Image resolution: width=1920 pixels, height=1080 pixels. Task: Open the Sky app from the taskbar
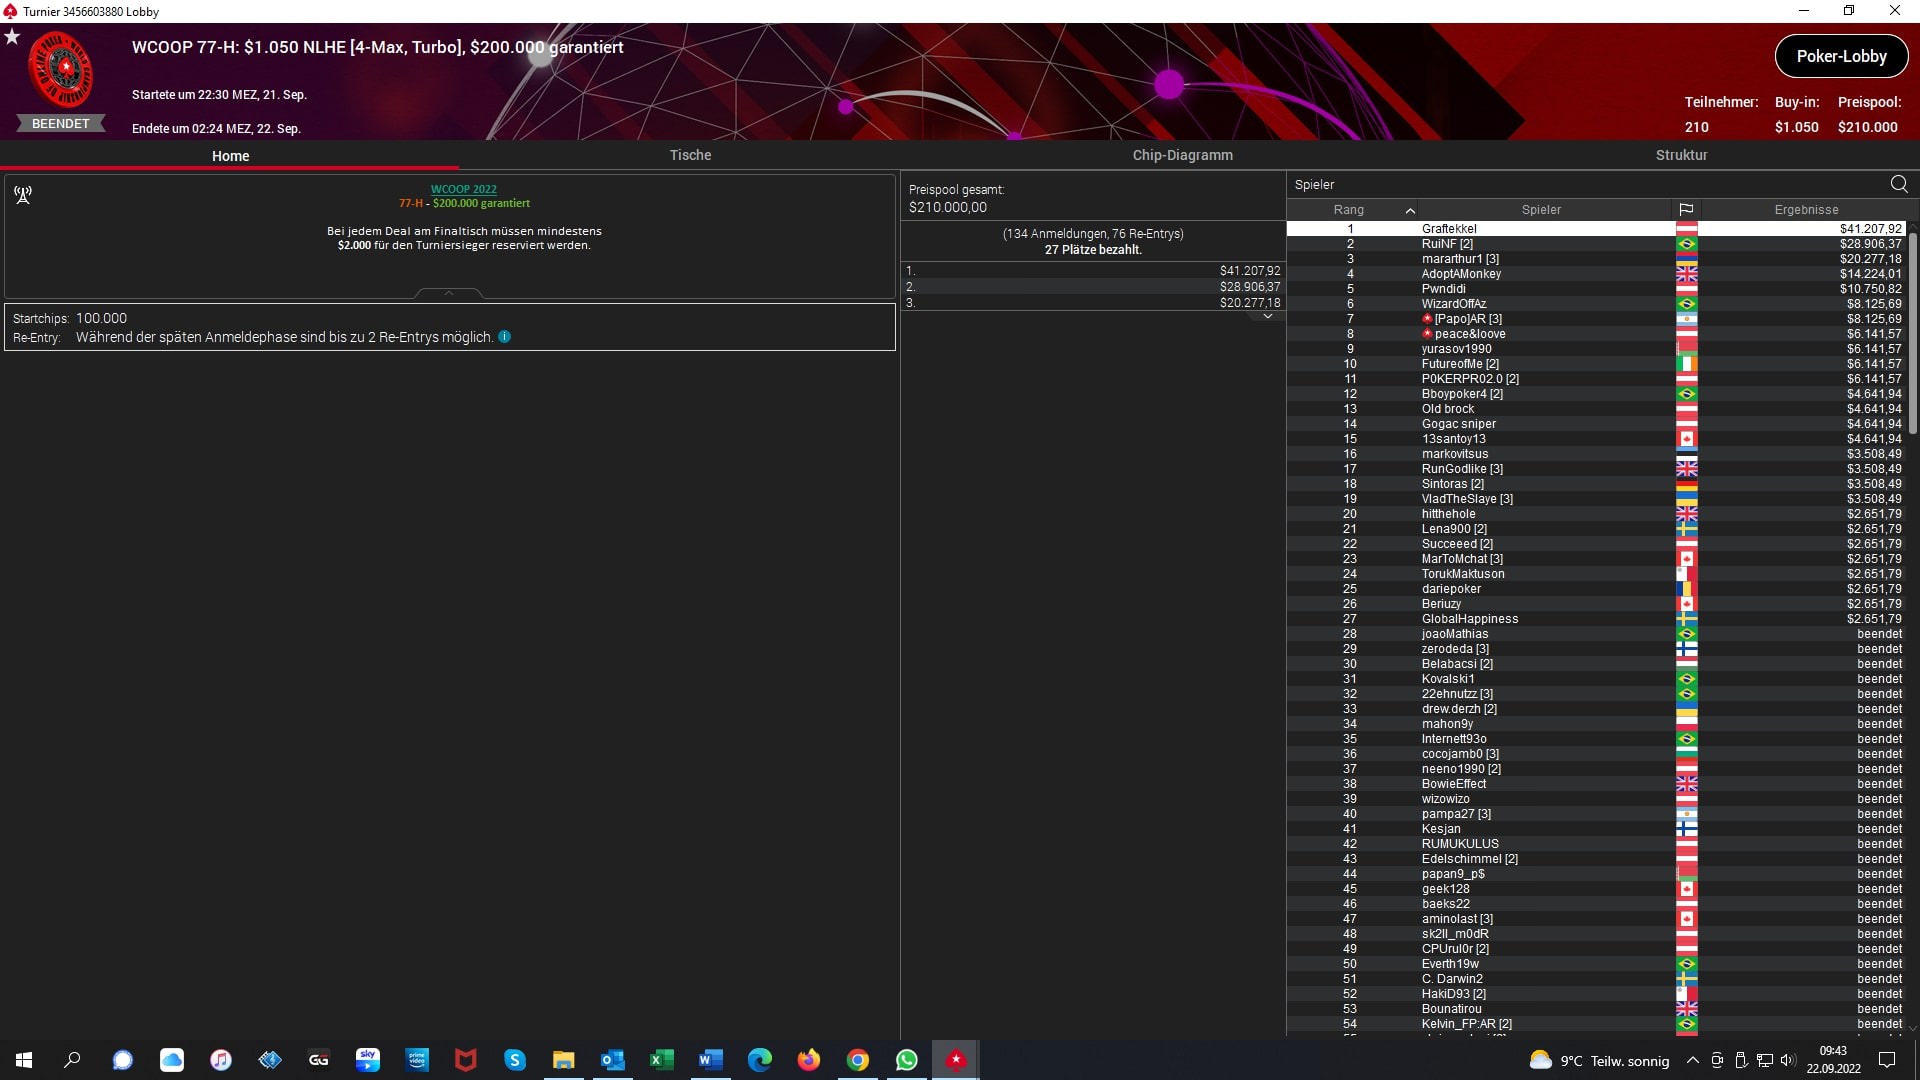point(368,1060)
